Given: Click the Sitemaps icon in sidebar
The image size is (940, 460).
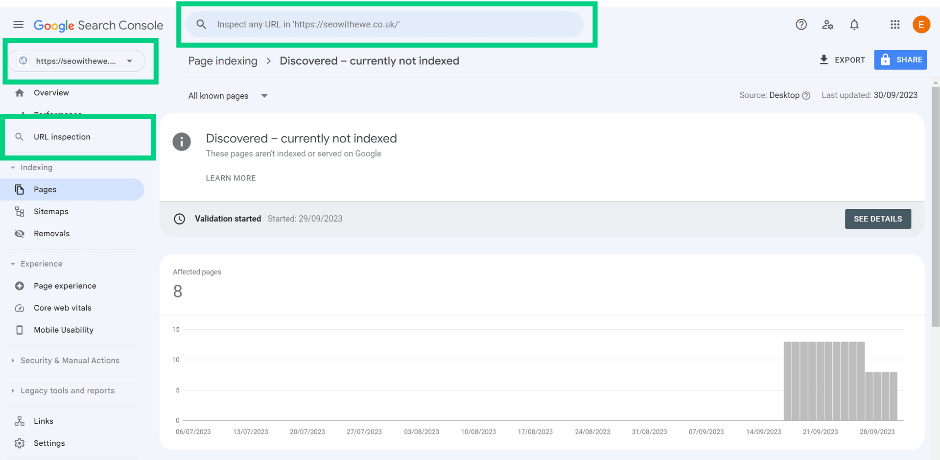Looking at the screenshot, I should (x=19, y=212).
